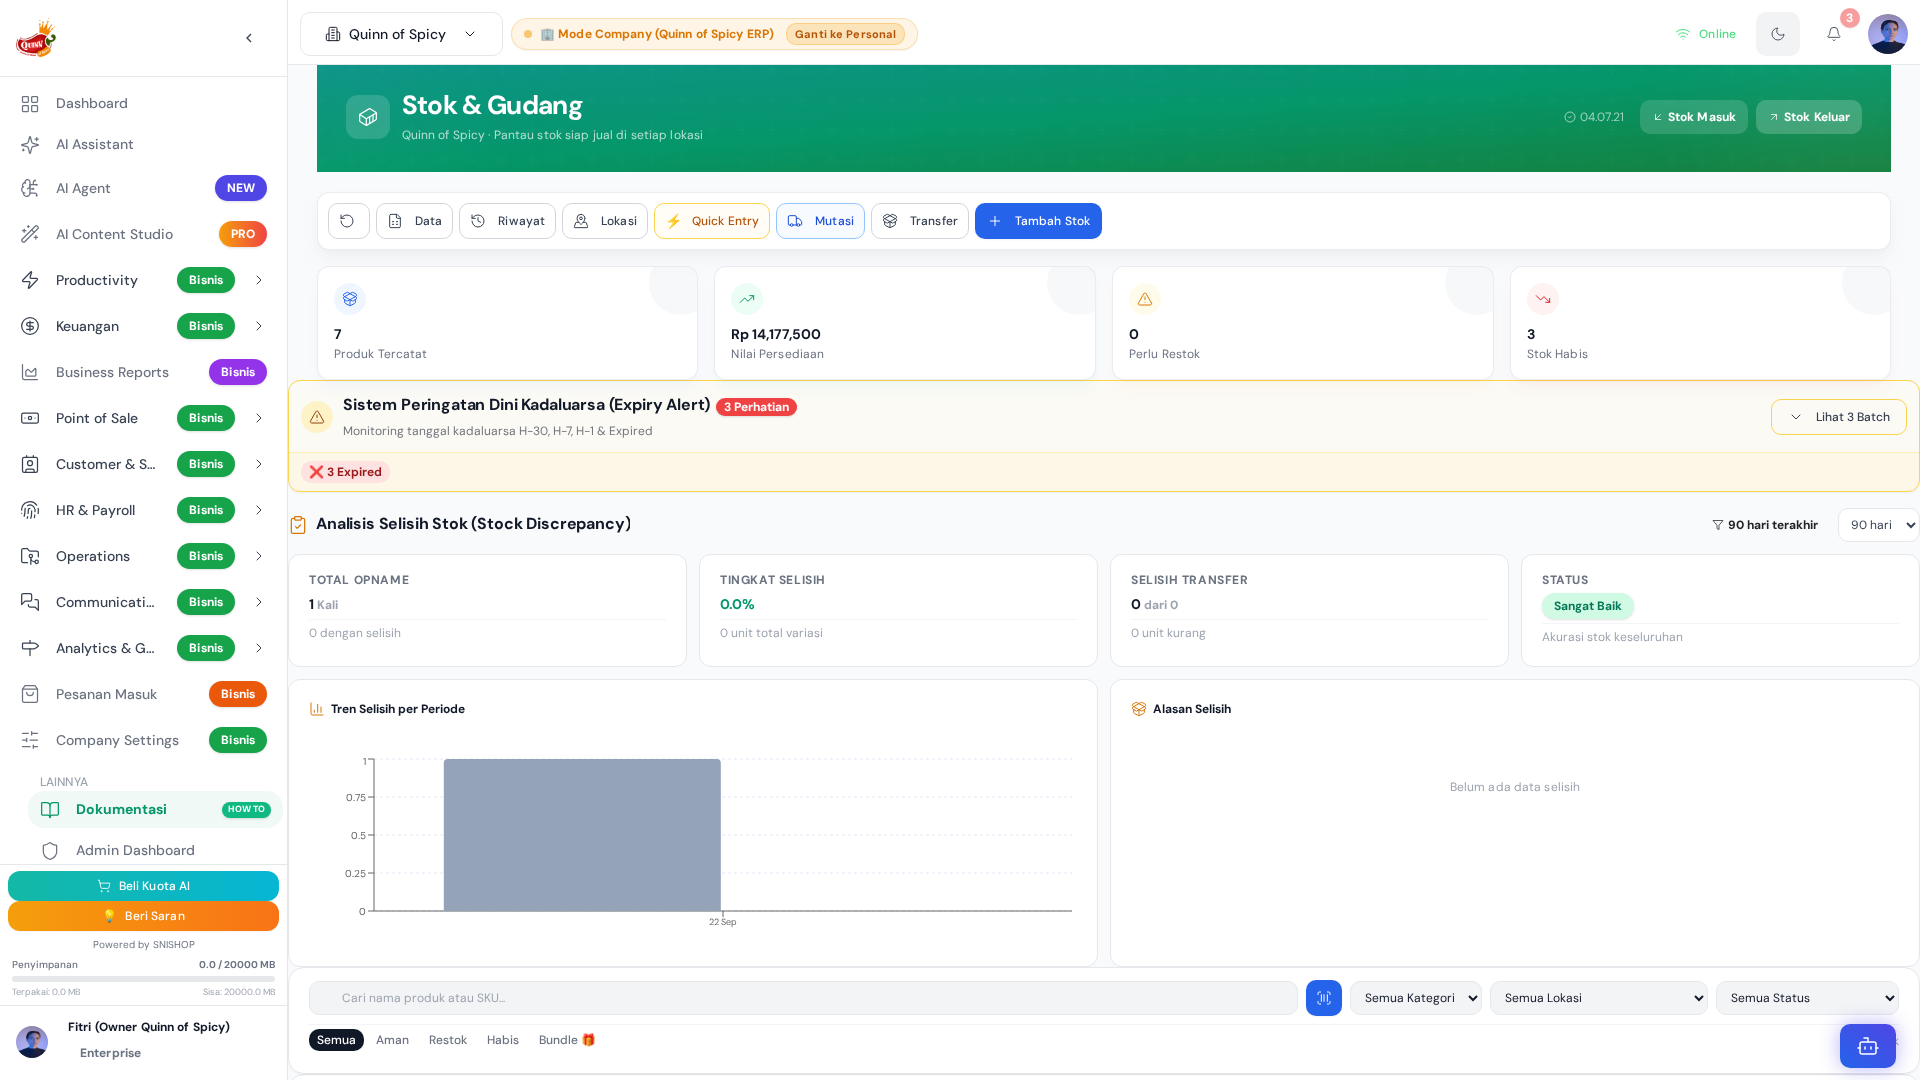1920x1080 pixels.
Task: Collapse the sidebar with the arrow icon
Action: point(249,38)
